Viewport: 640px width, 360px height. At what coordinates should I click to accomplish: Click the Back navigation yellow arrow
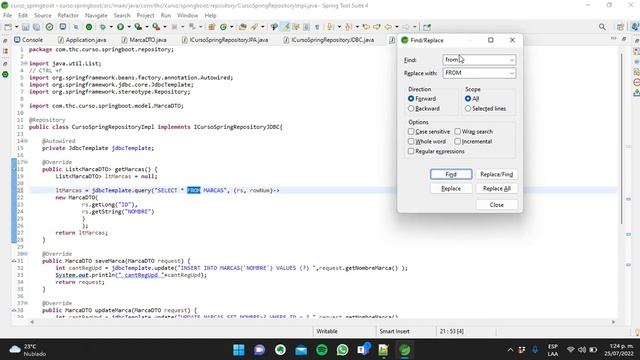388,27
